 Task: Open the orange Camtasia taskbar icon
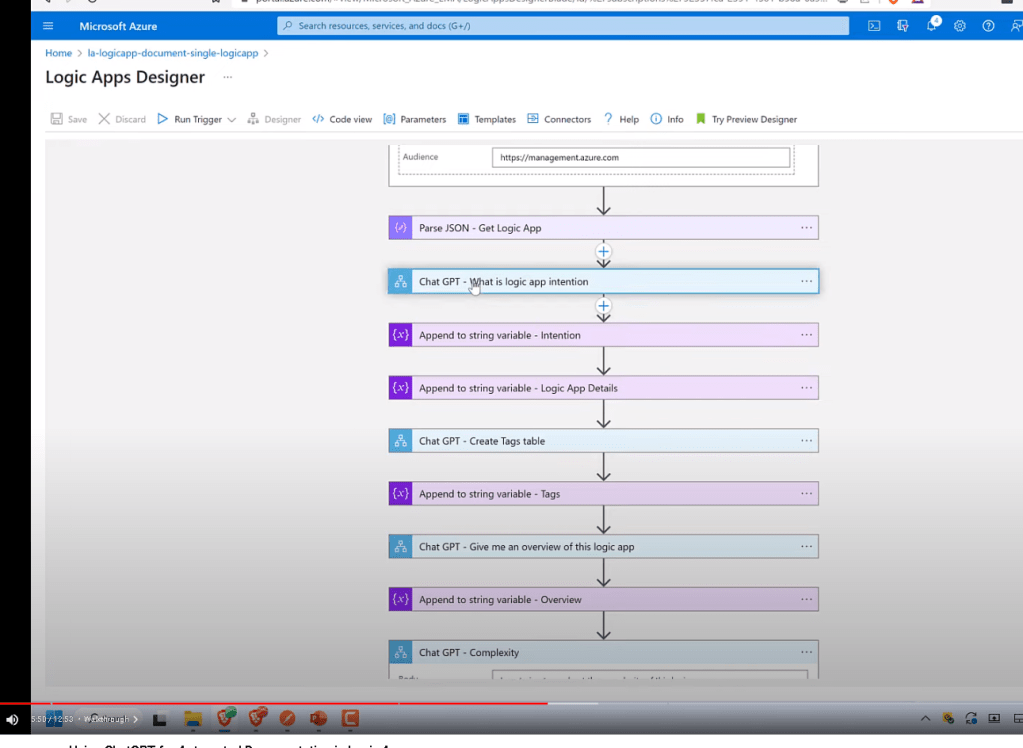click(x=350, y=719)
